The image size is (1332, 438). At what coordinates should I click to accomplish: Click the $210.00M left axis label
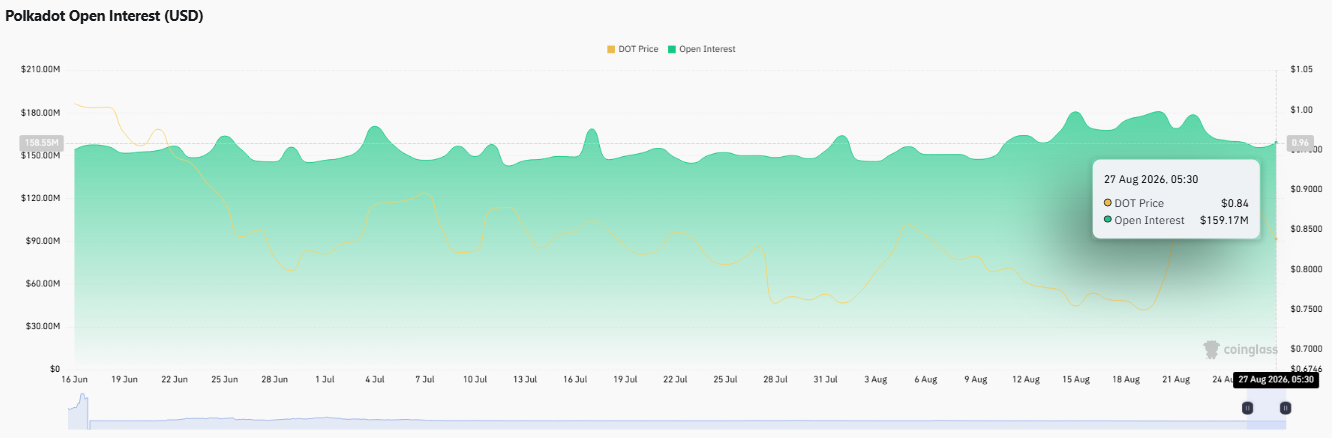(41, 70)
